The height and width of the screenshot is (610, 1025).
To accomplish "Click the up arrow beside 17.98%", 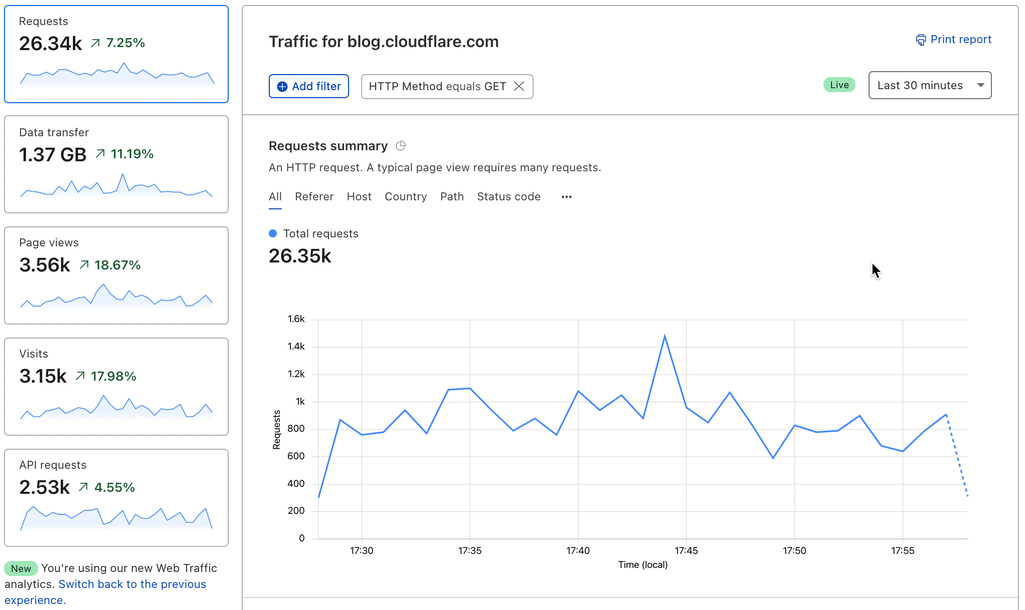I will [x=80, y=376].
